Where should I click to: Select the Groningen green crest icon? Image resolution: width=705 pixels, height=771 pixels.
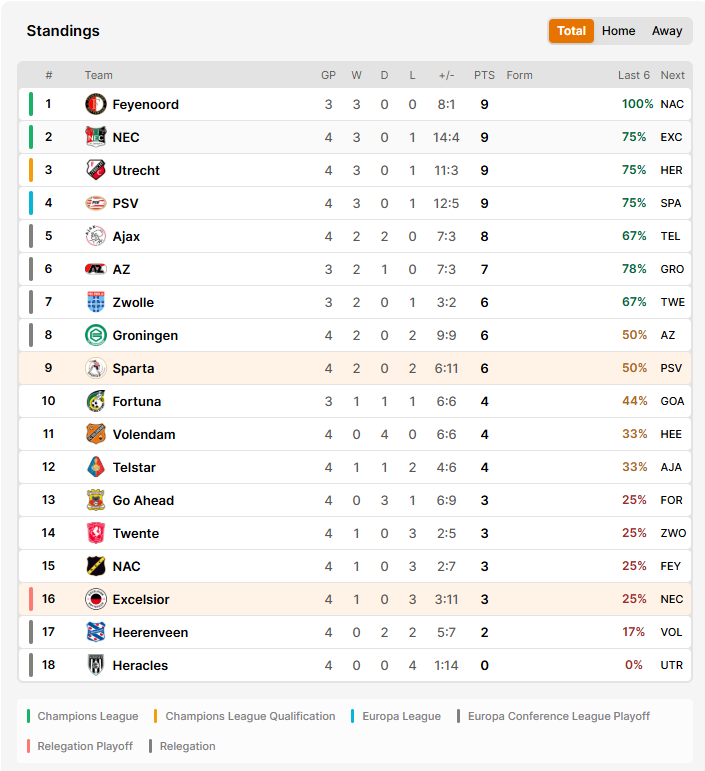pos(95,335)
